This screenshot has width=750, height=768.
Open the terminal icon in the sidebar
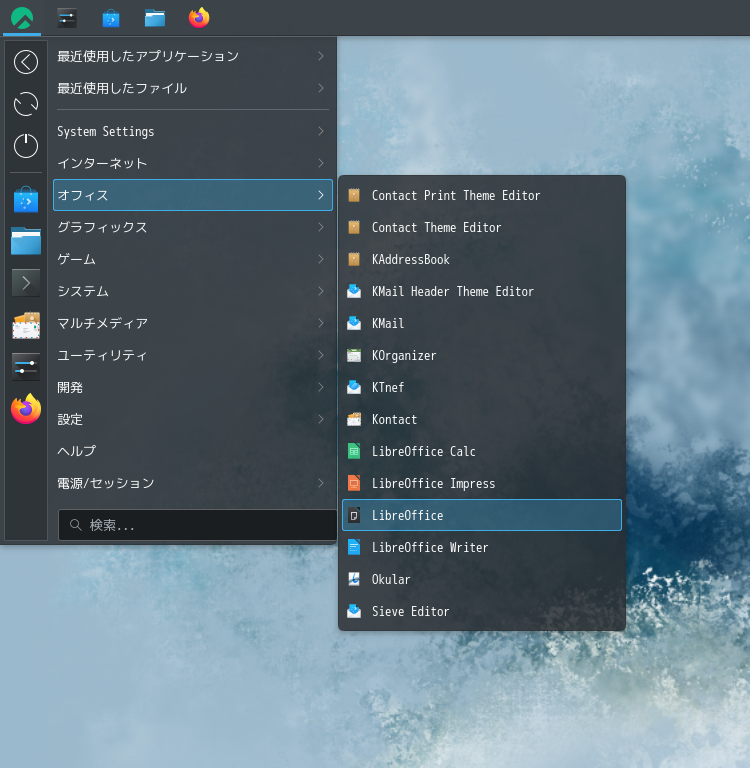[x=26, y=283]
